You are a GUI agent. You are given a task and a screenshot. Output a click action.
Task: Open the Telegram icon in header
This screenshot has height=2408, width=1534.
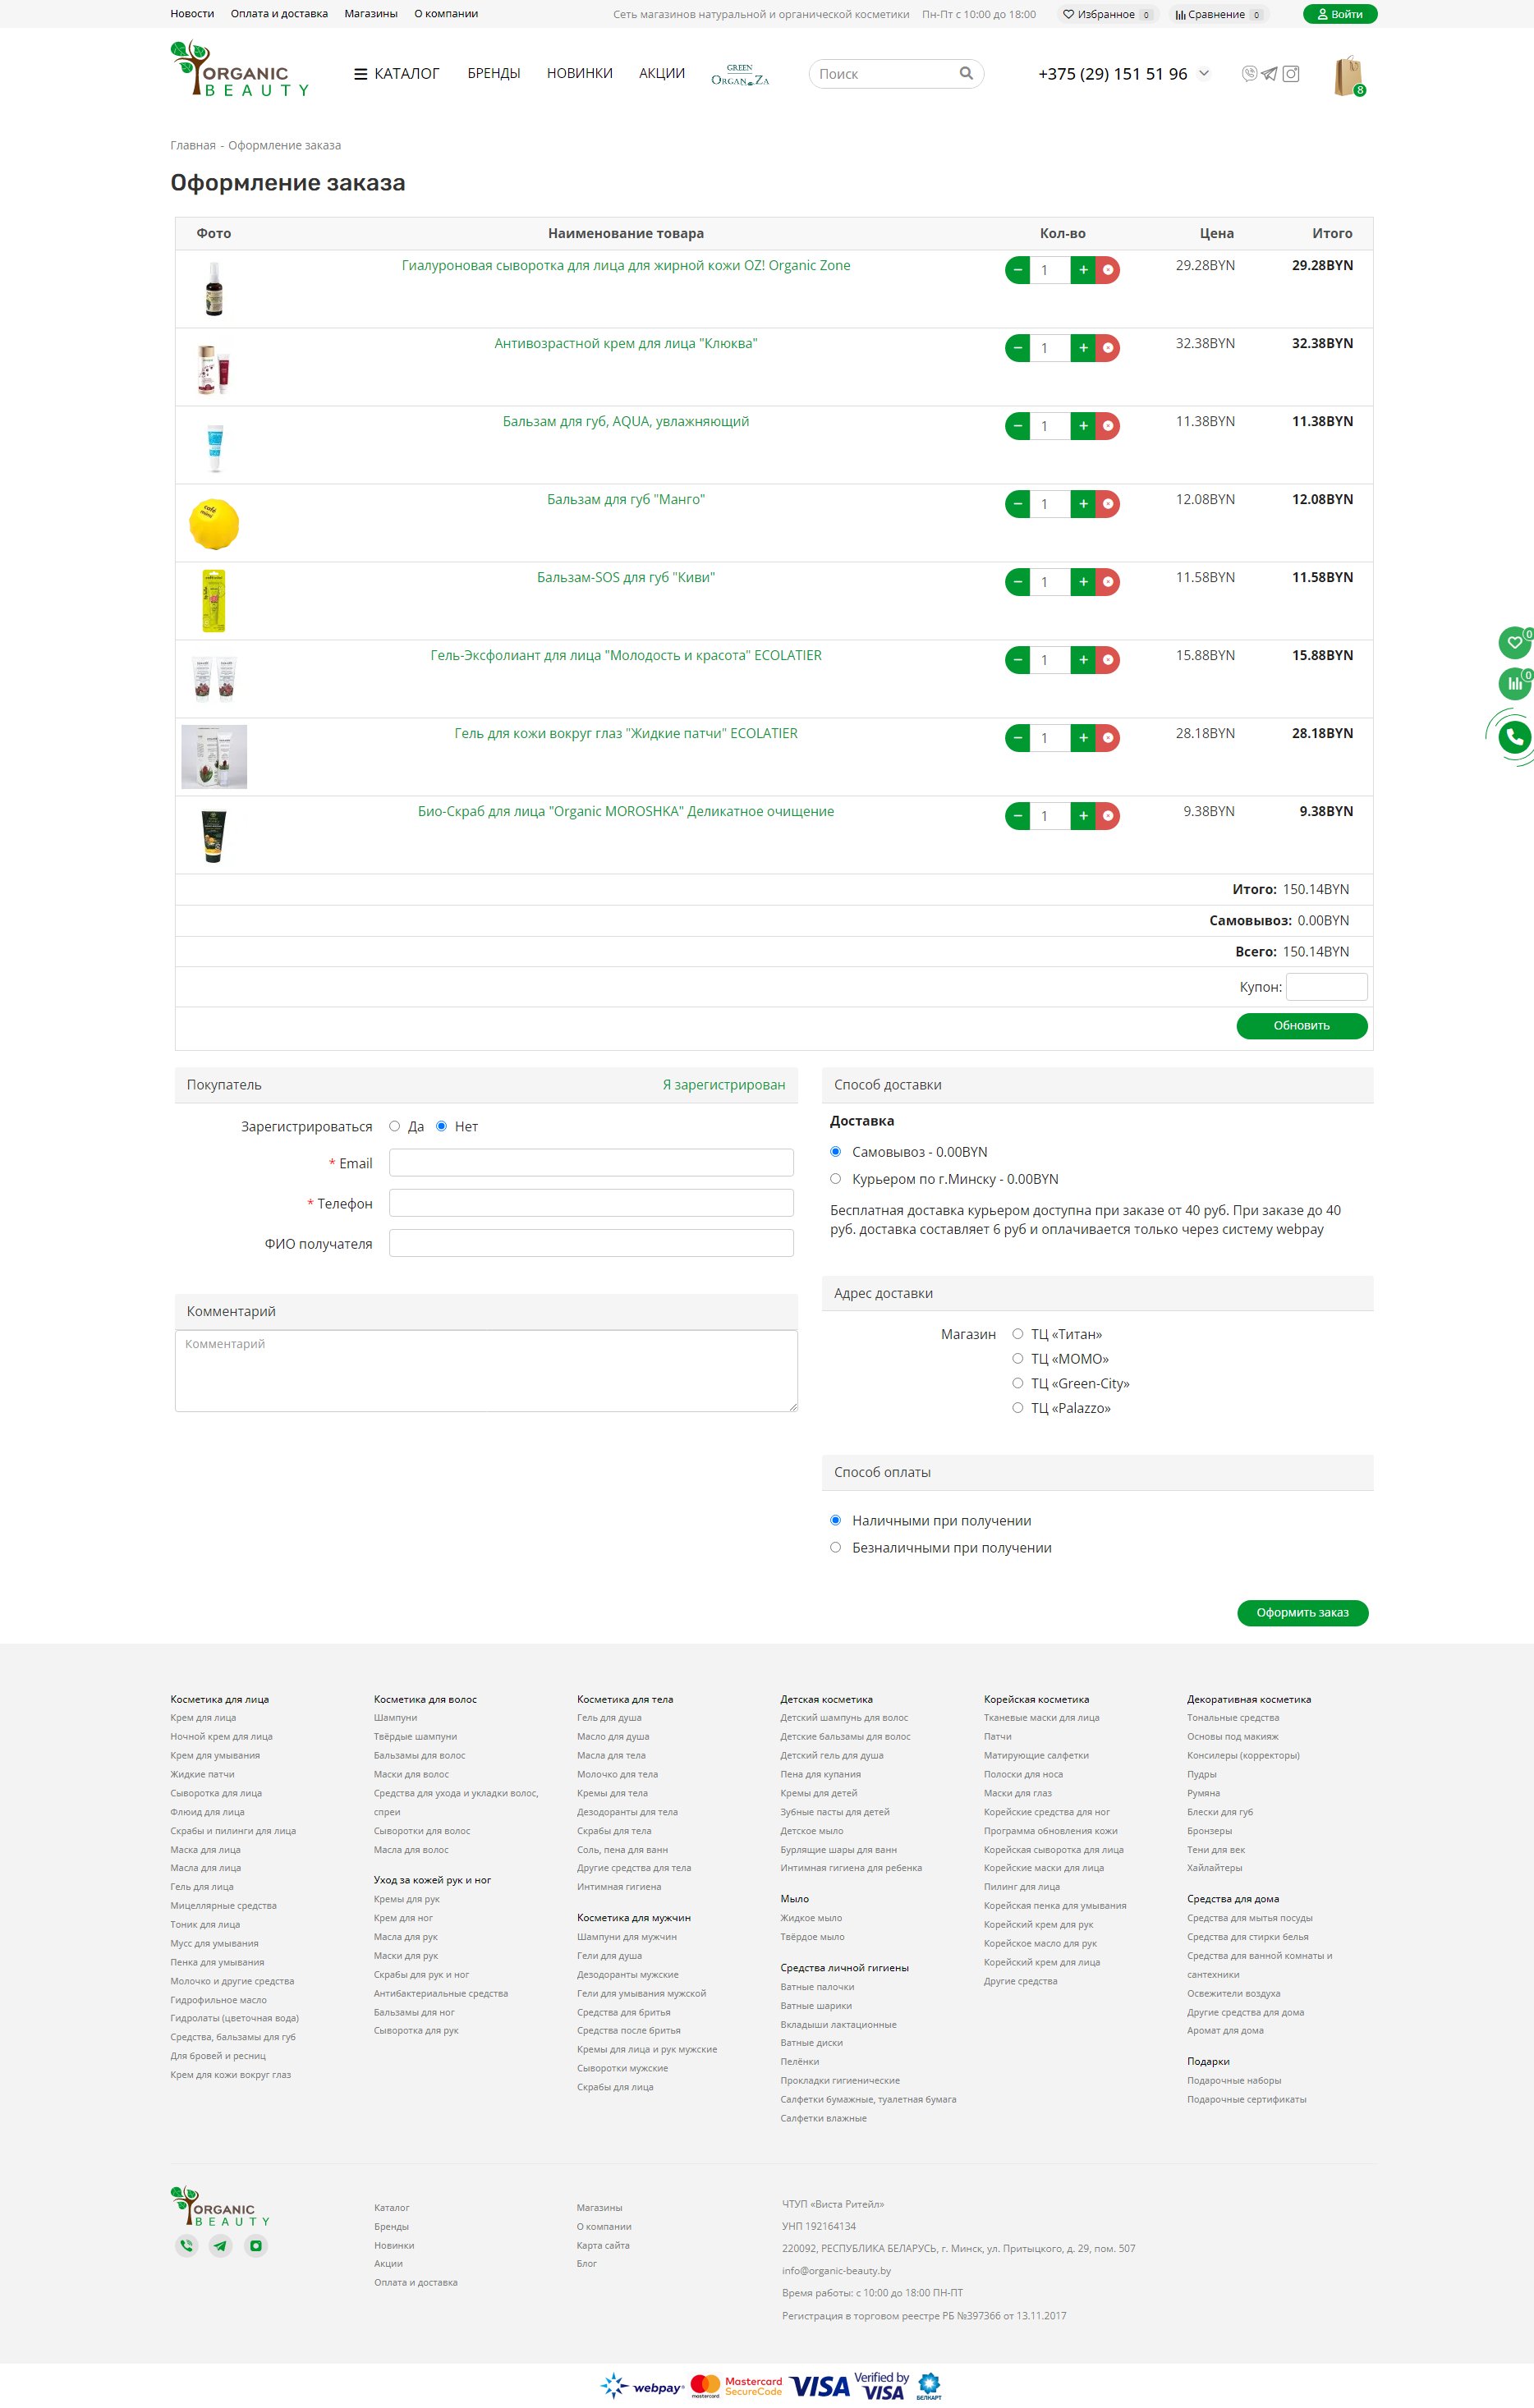[x=1269, y=73]
